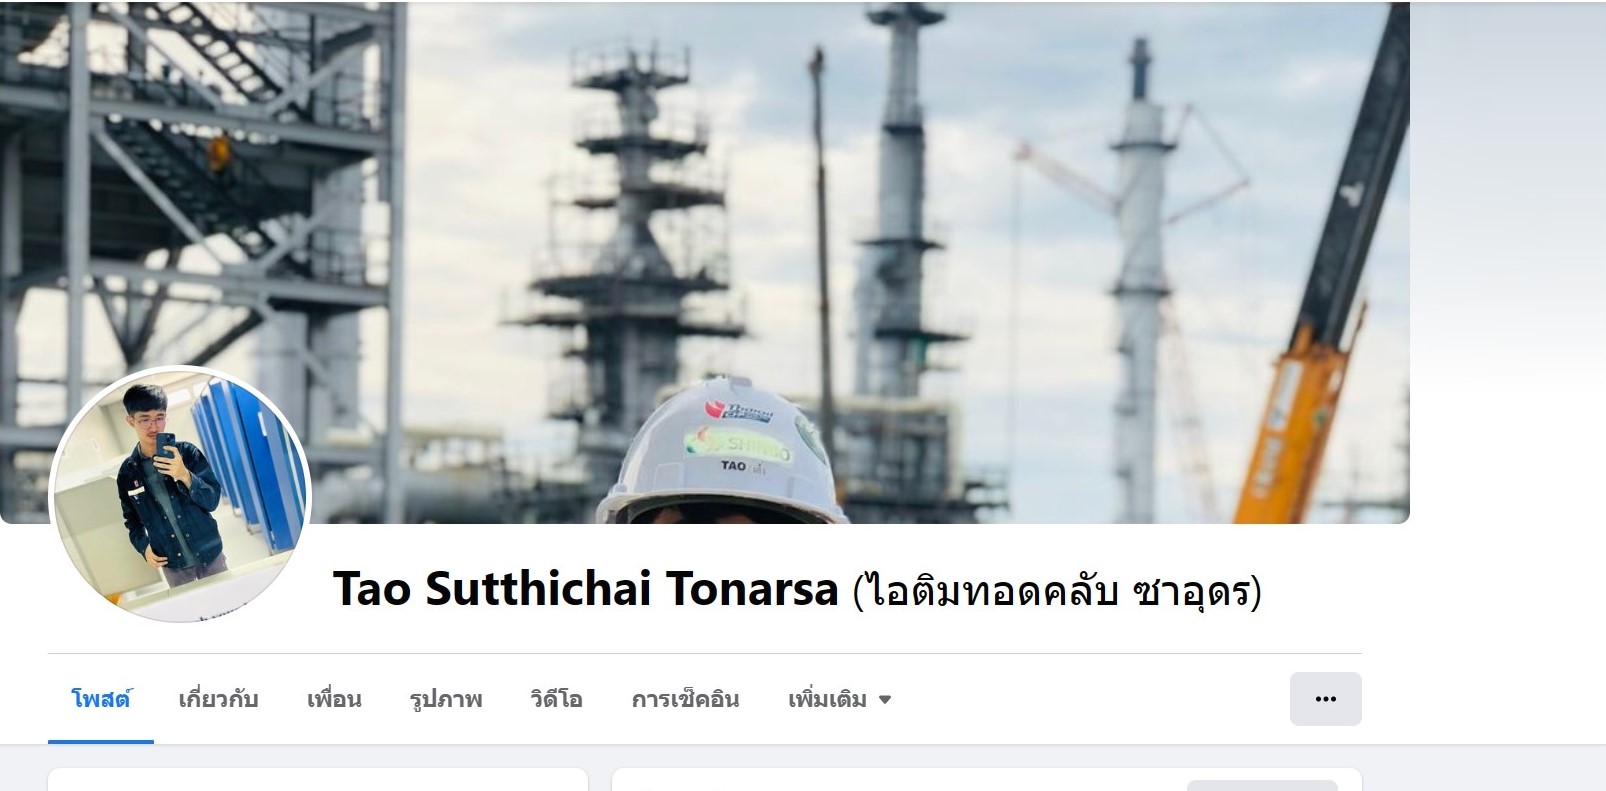The image size is (1606, 791).
Task: Click the triangle arrow next to เพิ่มเติม
Action: tap(884, 700)
